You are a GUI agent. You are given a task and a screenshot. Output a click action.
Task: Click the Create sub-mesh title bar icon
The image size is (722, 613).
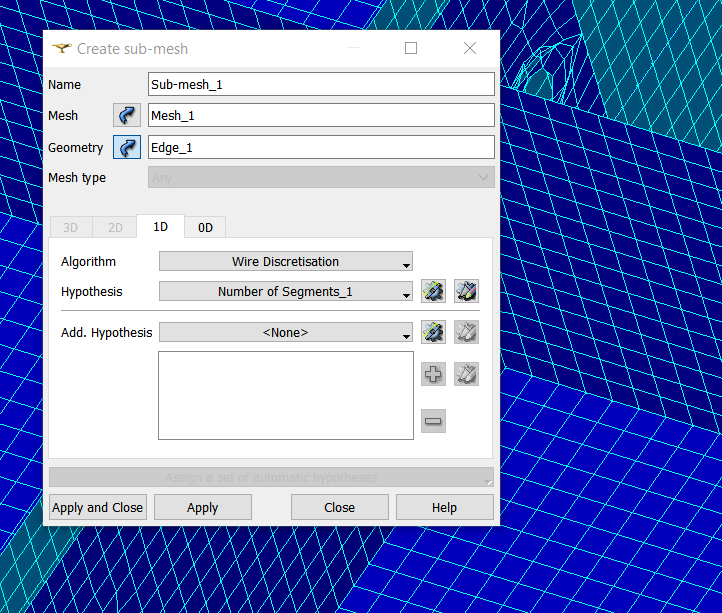pyautogui.click(x=62, y=48)
